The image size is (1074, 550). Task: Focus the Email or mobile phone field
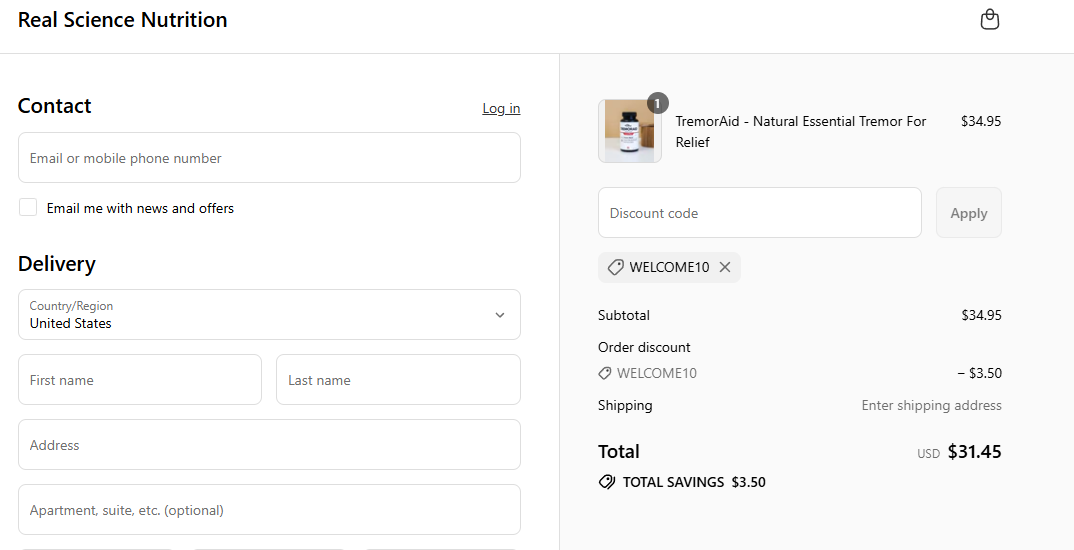pyautogui.click(x=269, y=158)
